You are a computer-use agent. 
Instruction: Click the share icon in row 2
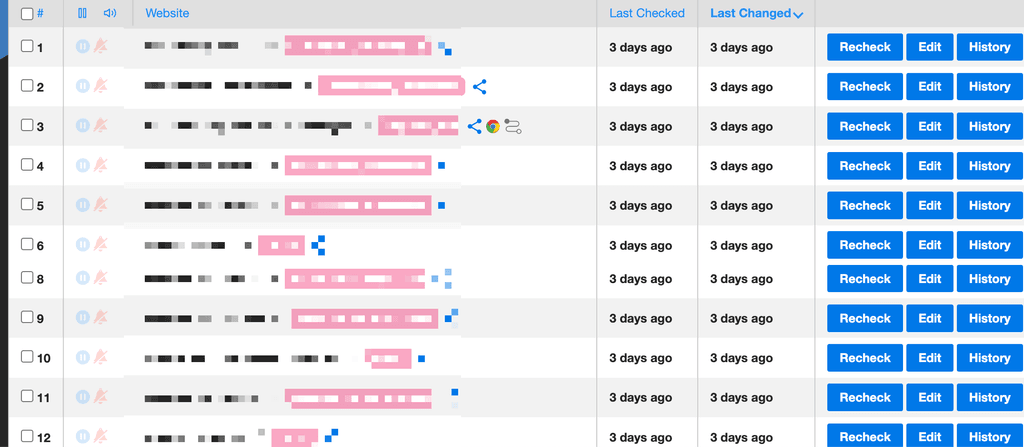[479, 87]
